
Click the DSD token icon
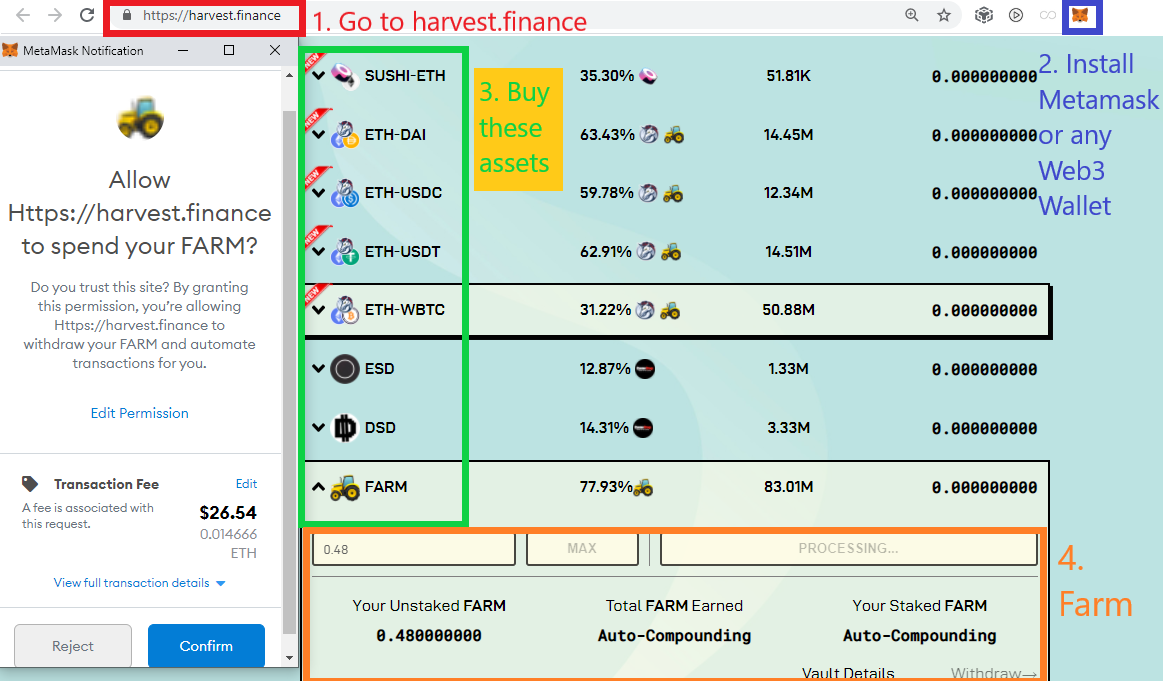344,428
